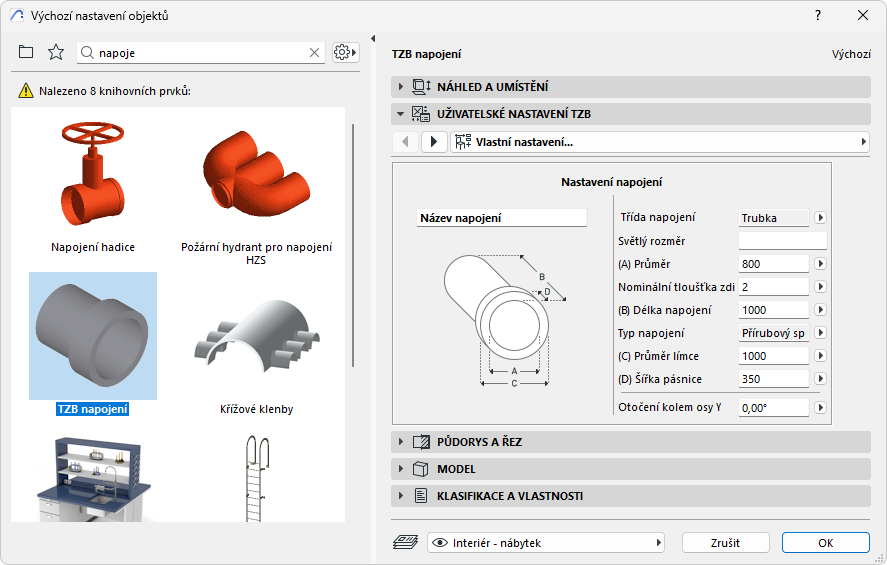Go to next settings page arrow
Viewport: 887px width, 565px height.
(434, 142)
